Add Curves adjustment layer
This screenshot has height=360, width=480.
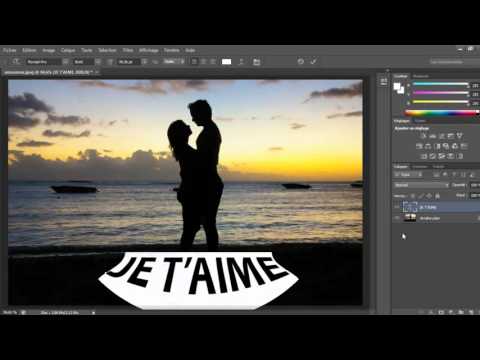point(442,136)
